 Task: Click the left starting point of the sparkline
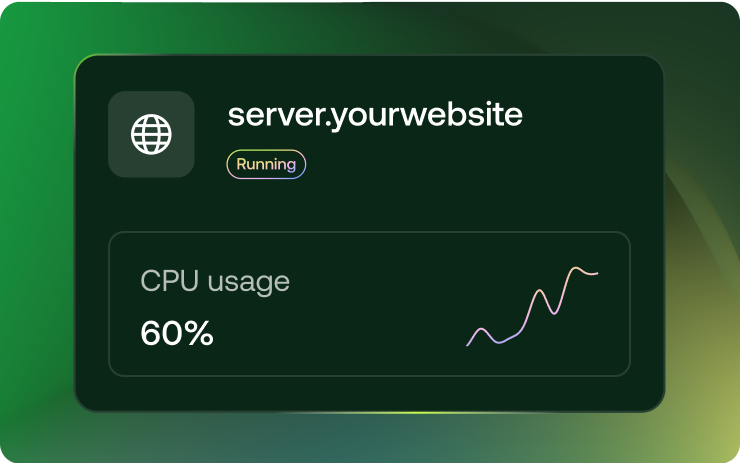[x=468, y=345]
